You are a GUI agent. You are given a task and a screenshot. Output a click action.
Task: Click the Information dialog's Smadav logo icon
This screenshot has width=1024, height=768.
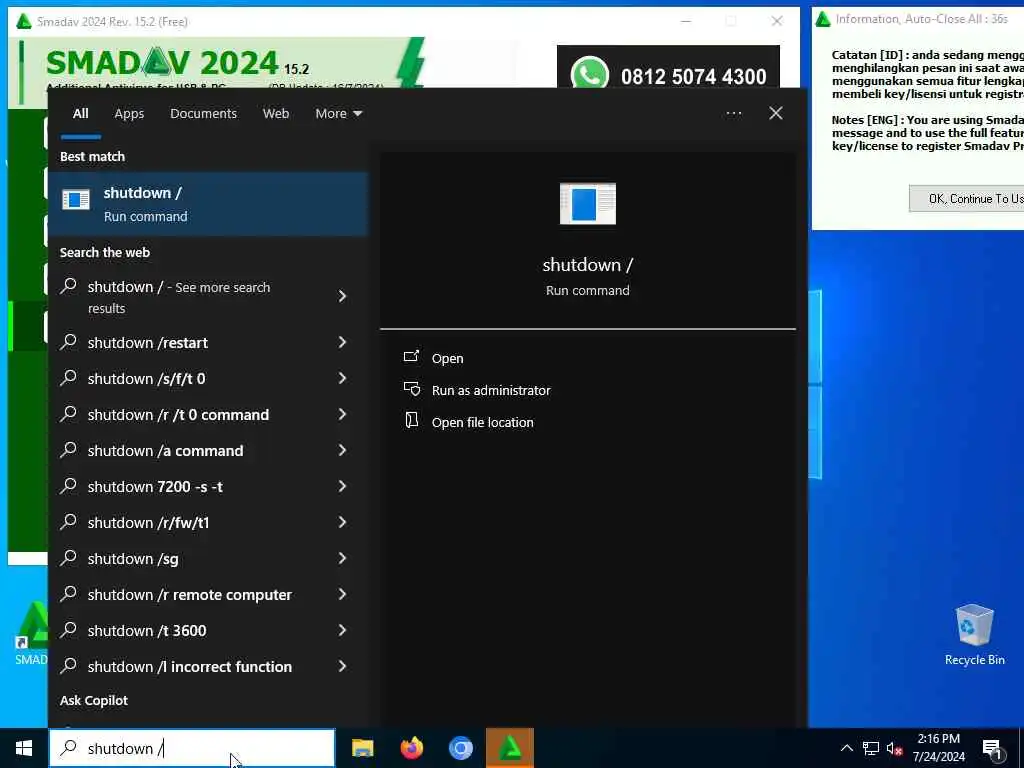pos(823,19)
